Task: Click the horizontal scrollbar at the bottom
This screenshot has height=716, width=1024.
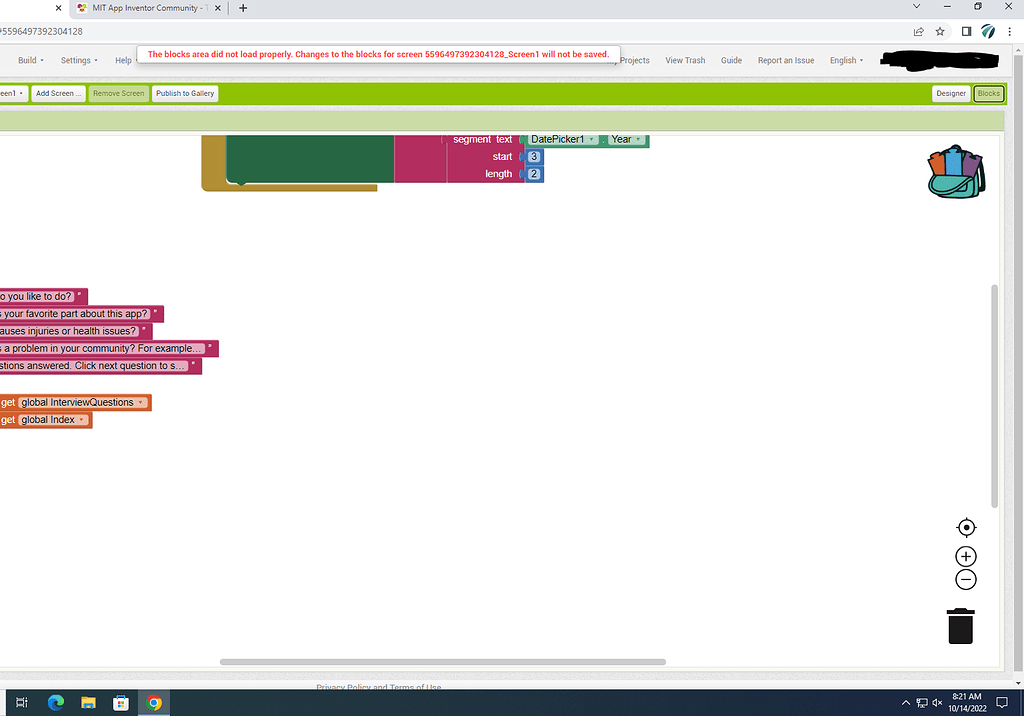Action: 443,661
